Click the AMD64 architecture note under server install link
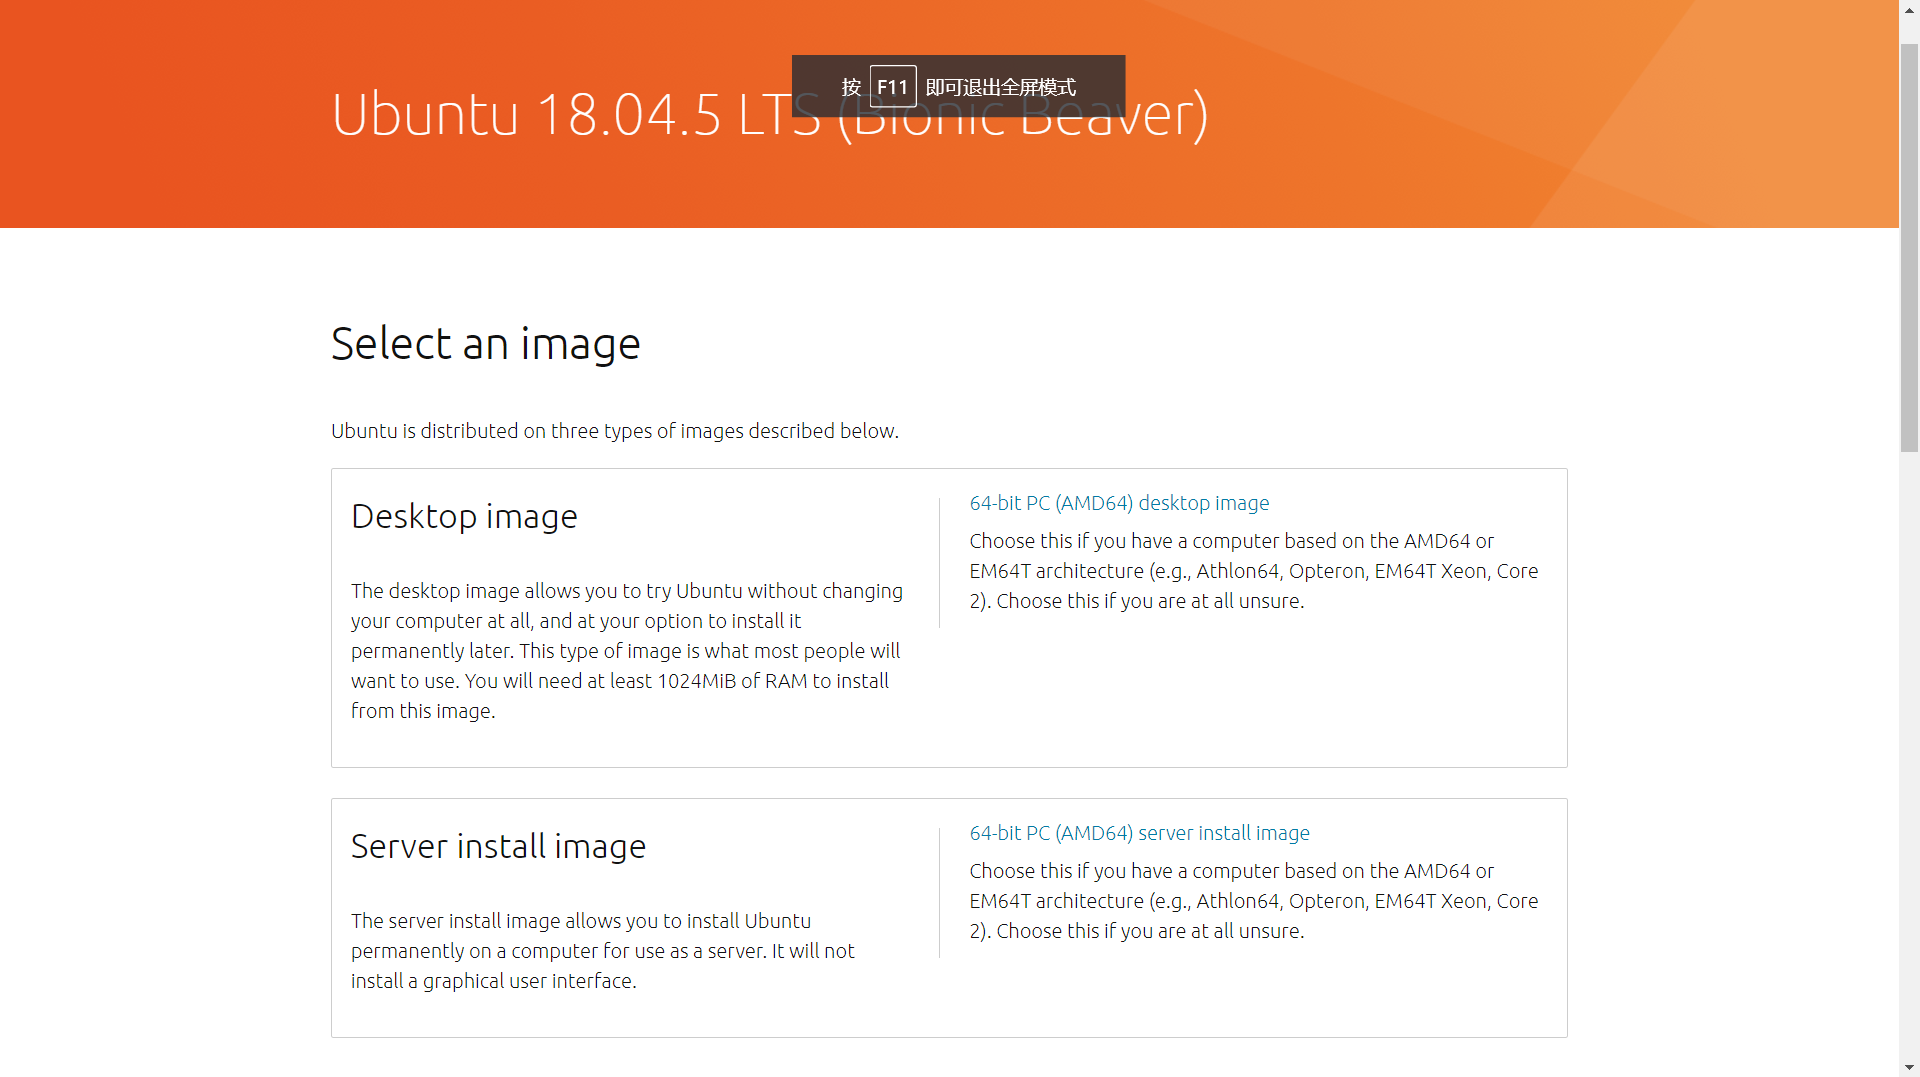 pyautogui.click(x=1254, y=901)
